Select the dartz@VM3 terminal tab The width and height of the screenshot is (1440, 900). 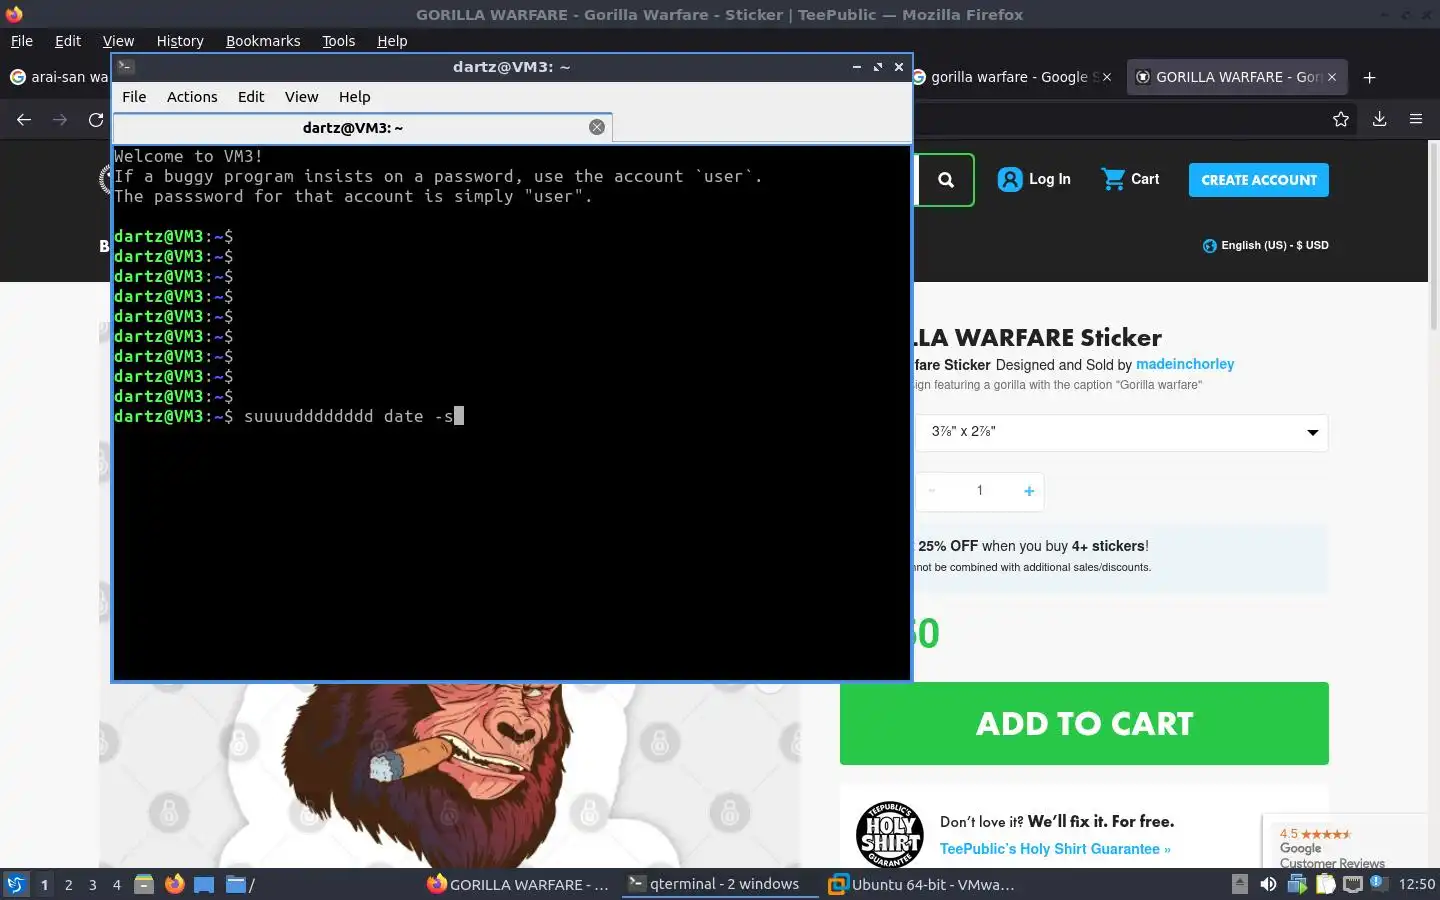coord(362,128)
